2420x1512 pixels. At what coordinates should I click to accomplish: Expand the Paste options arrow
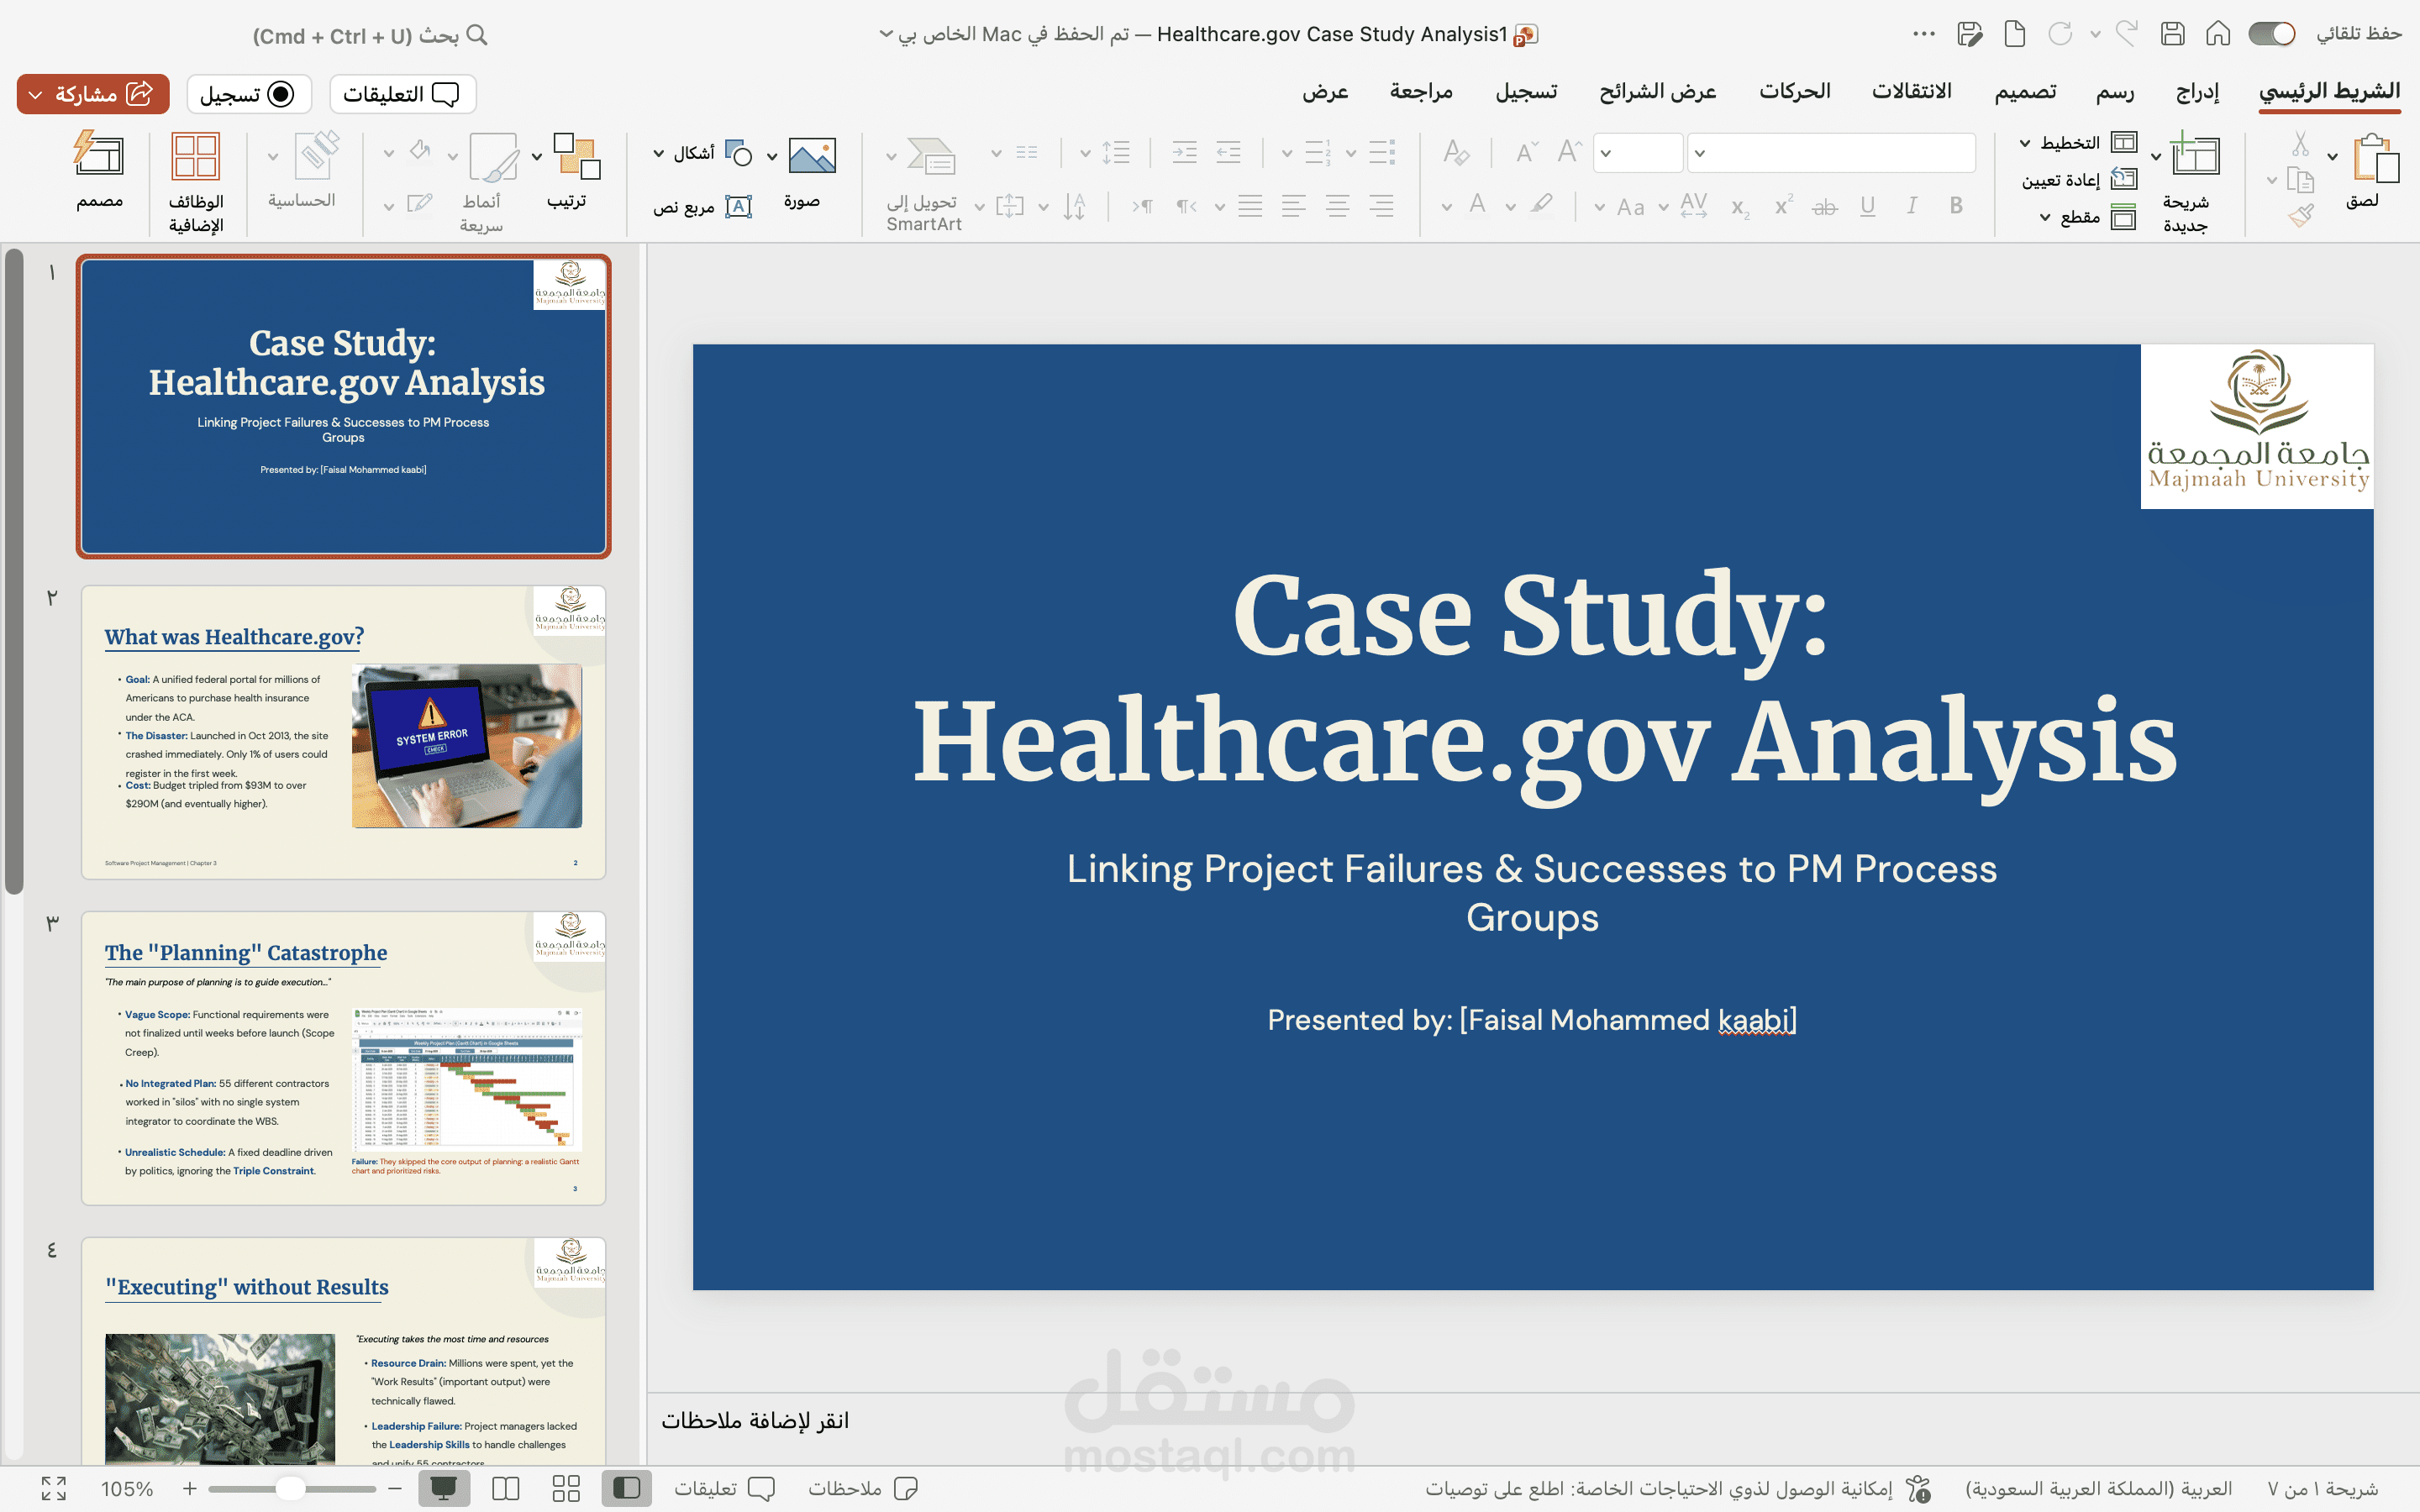[x=2332, y=157]
